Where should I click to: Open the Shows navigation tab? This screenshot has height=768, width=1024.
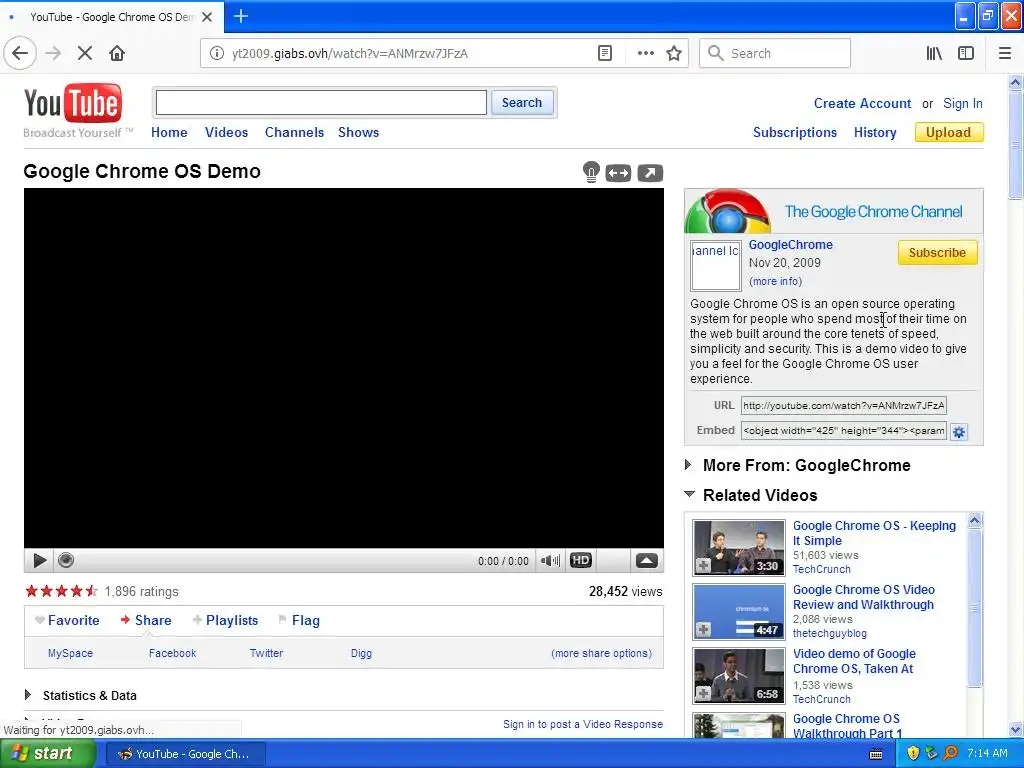[359, 132]
